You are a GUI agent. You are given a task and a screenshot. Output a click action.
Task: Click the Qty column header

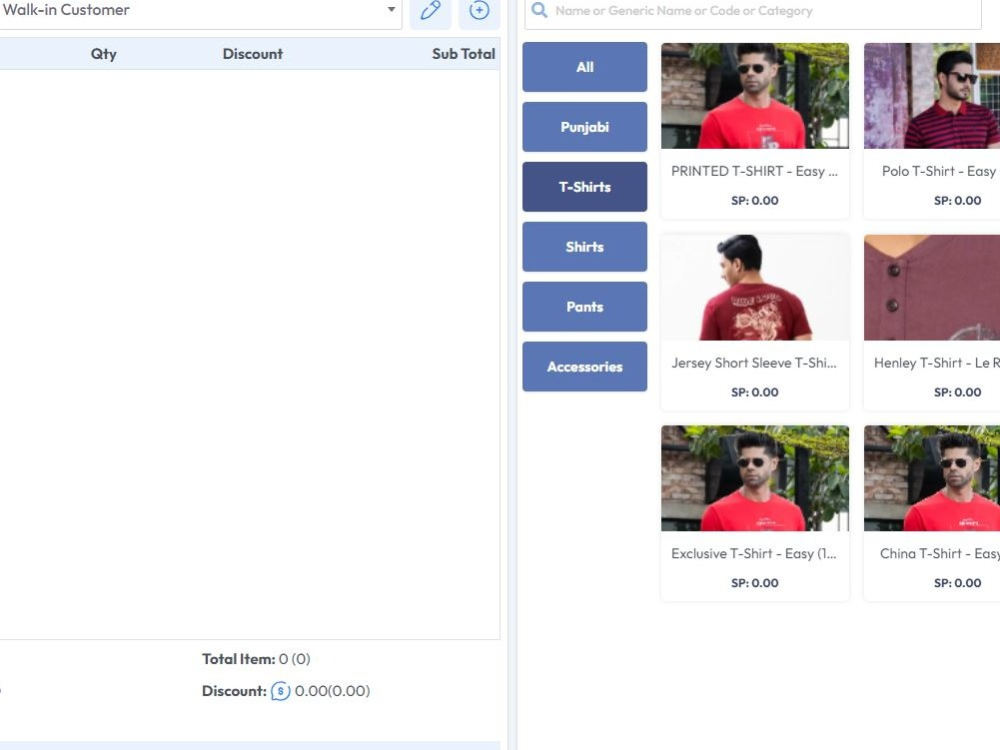104,54
